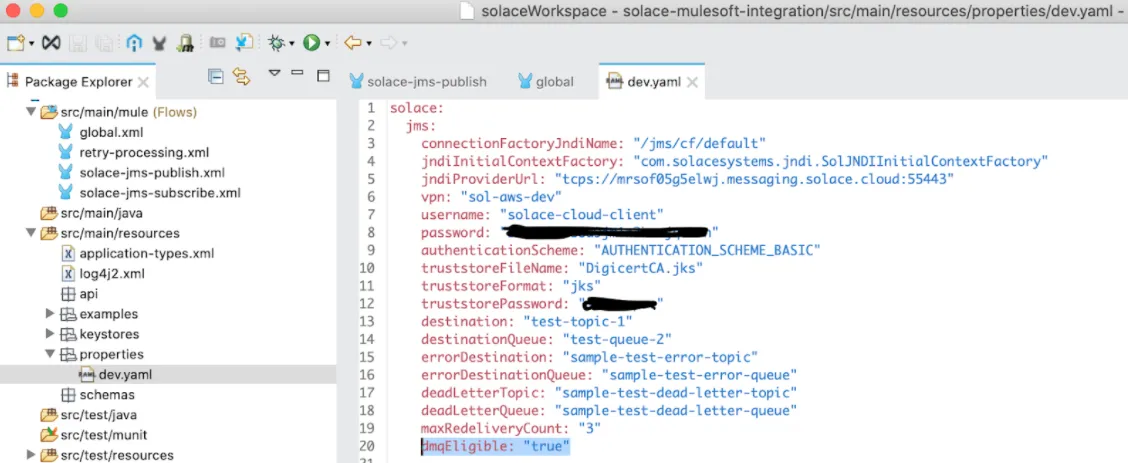
Task: Close the dev.yaml editor tab
Action: 692,83
